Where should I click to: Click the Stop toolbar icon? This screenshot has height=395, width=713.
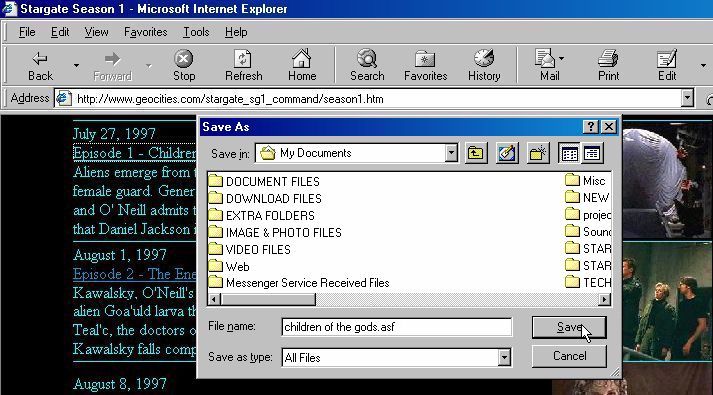184,66
